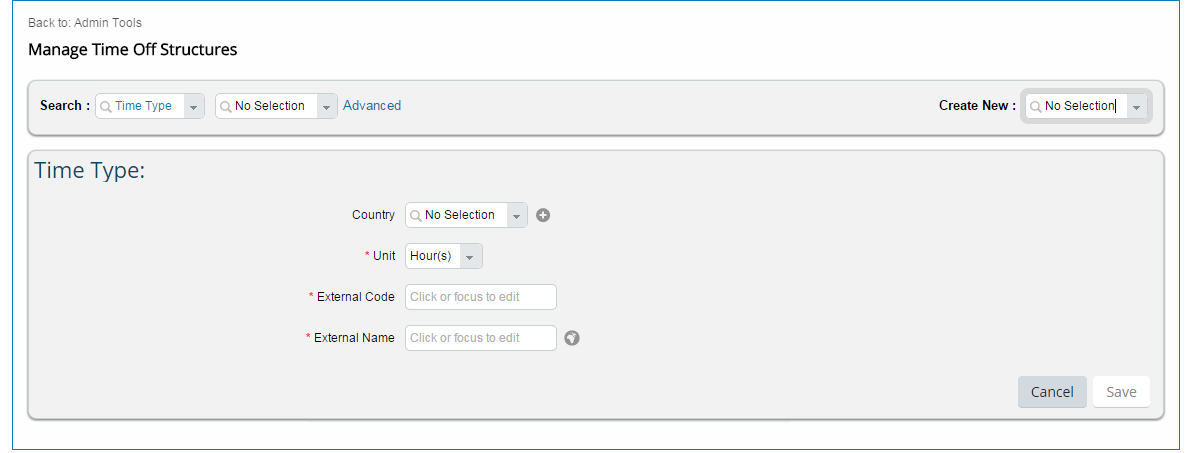Click the External Code input field
This screenshot has width=1190, height=453.
tap(481, 297)
